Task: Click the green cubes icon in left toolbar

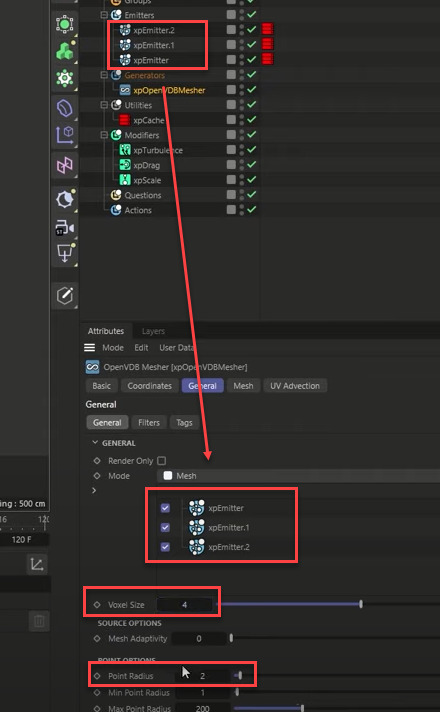Action: click(x=65, y=50)
